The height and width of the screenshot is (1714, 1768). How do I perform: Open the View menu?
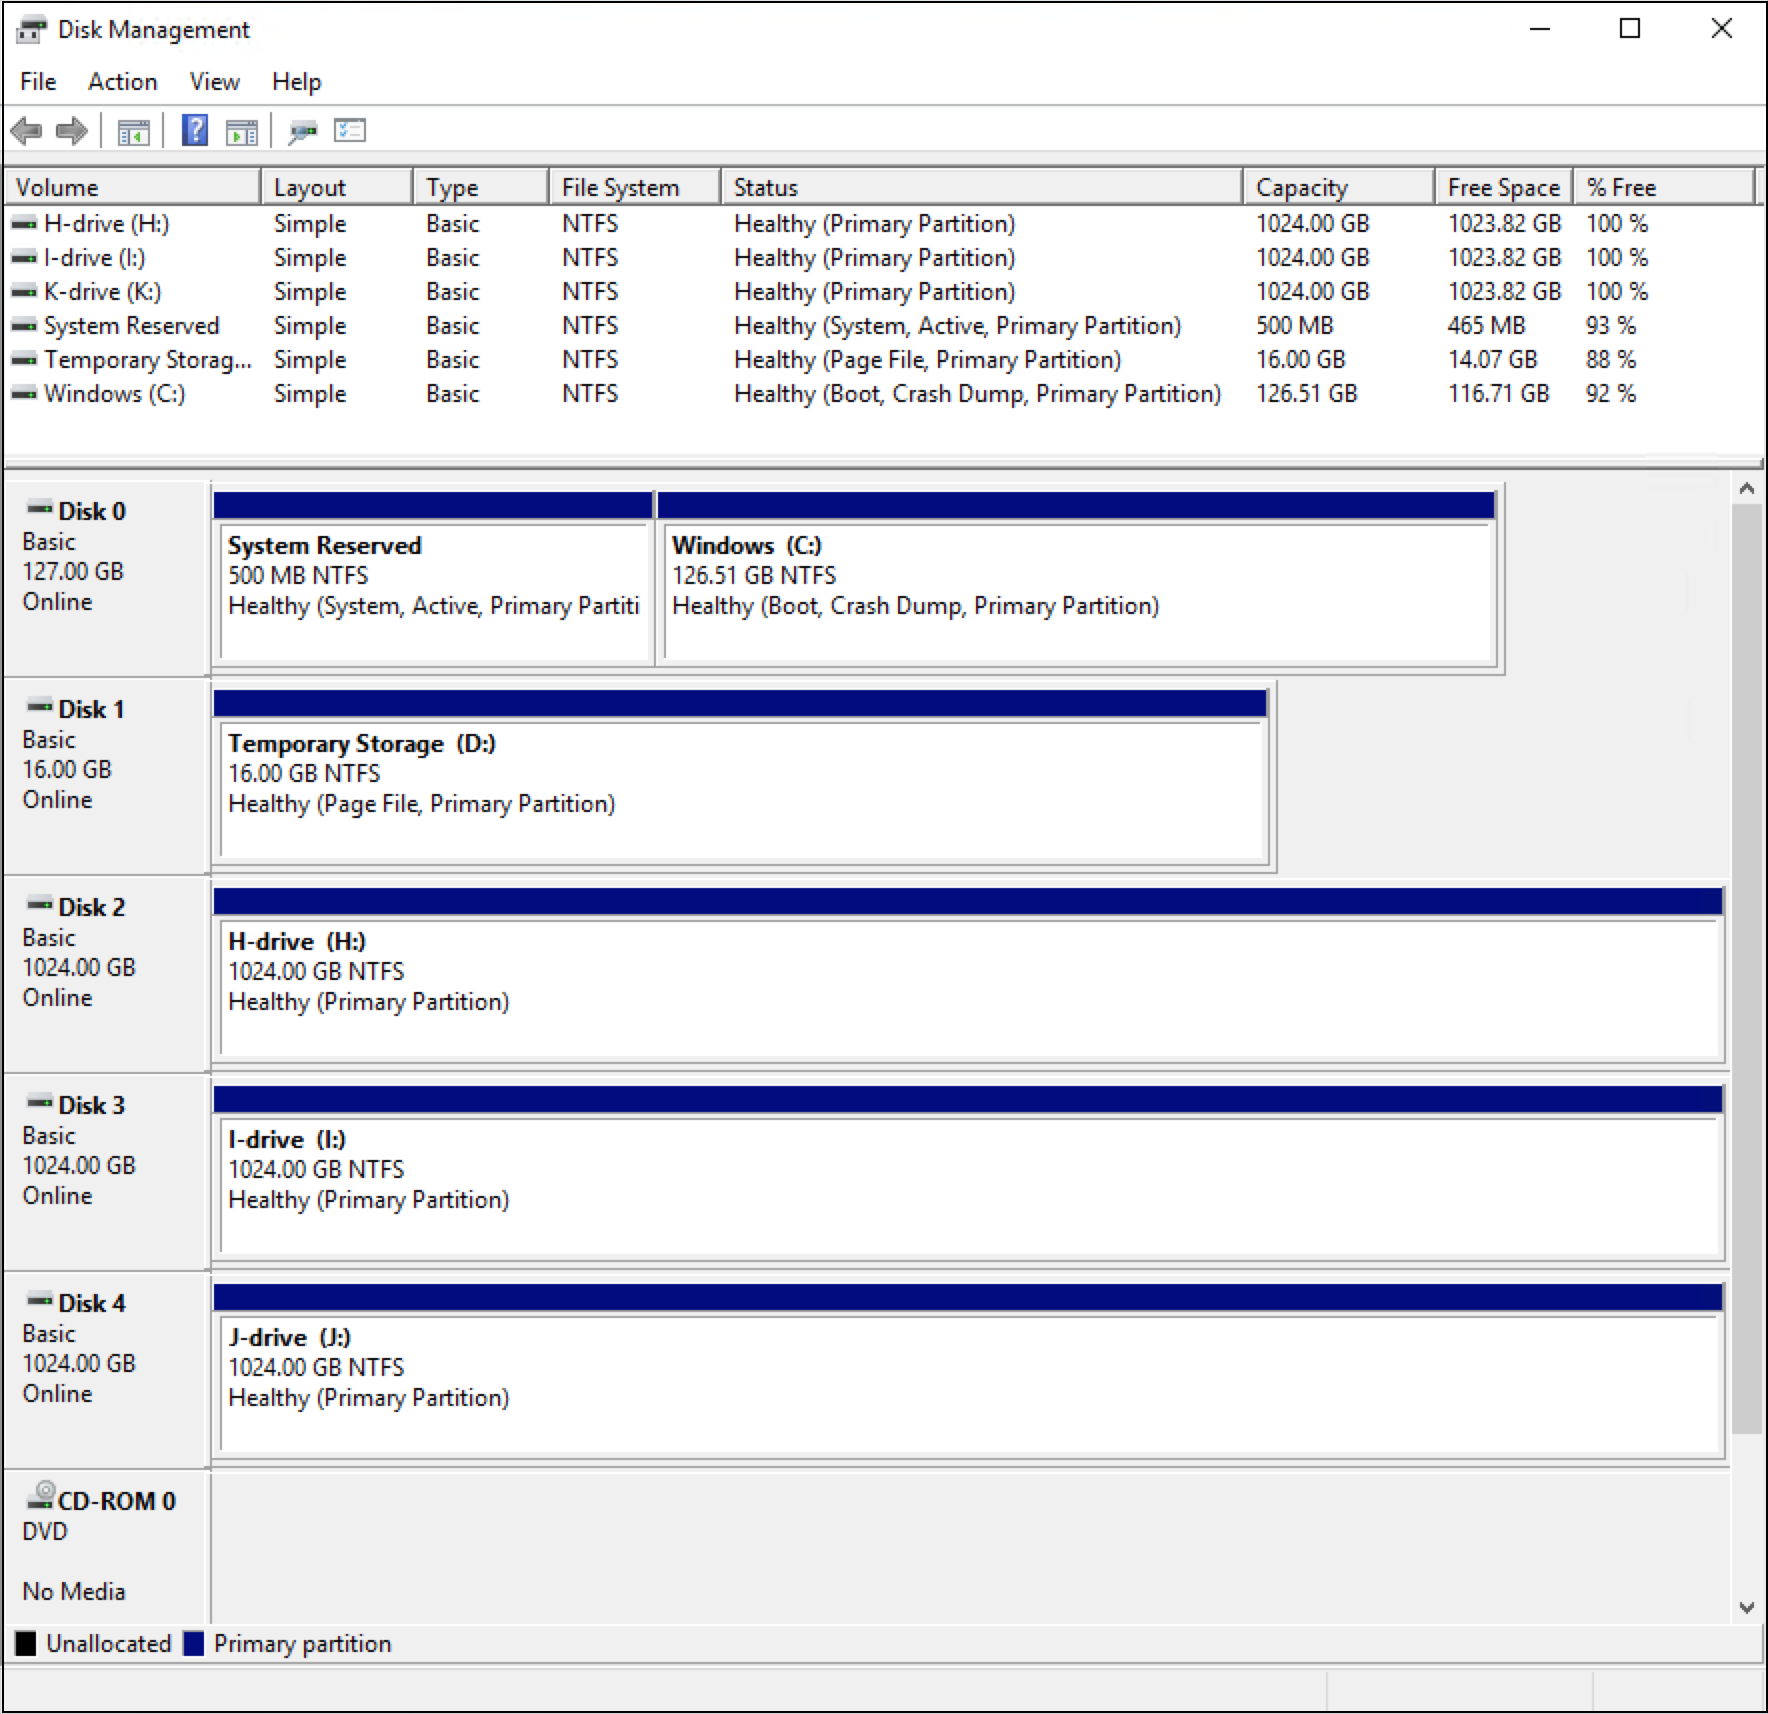pos(215,82)
